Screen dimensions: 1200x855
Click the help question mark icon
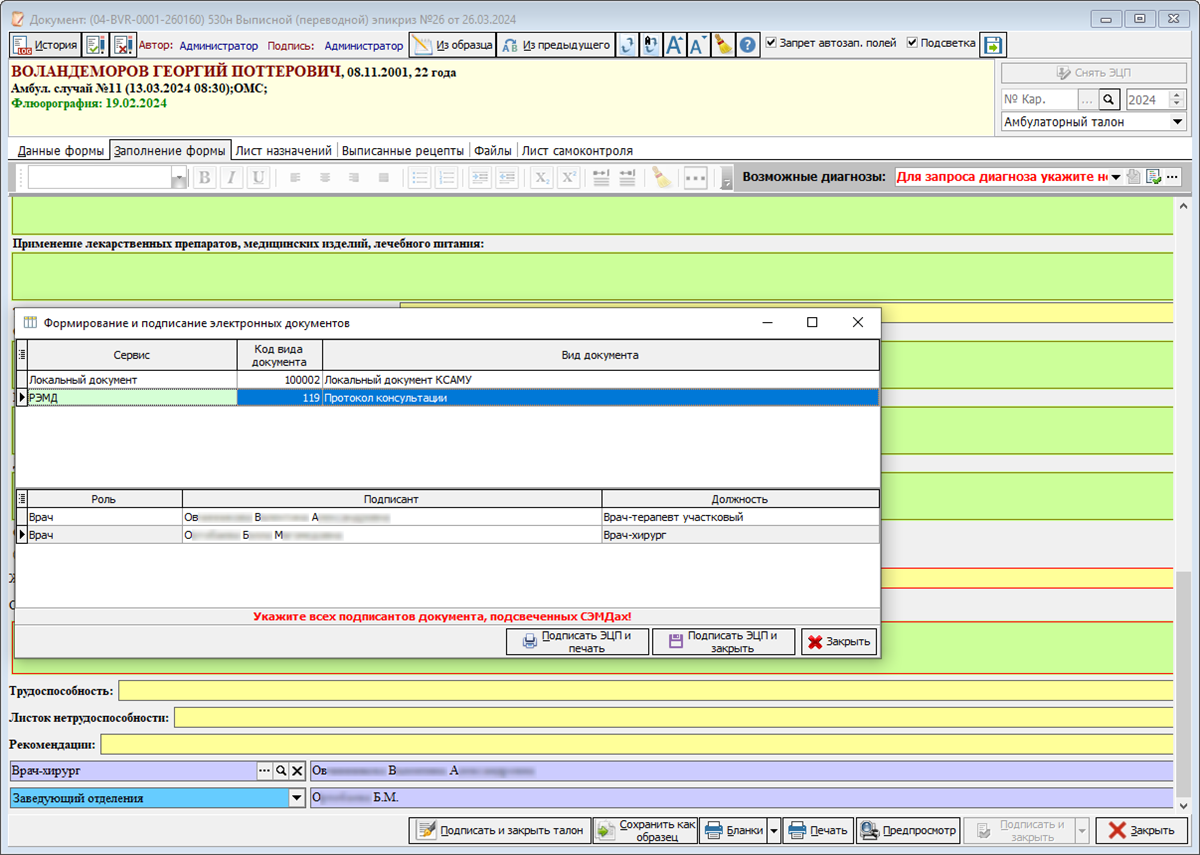748,45
